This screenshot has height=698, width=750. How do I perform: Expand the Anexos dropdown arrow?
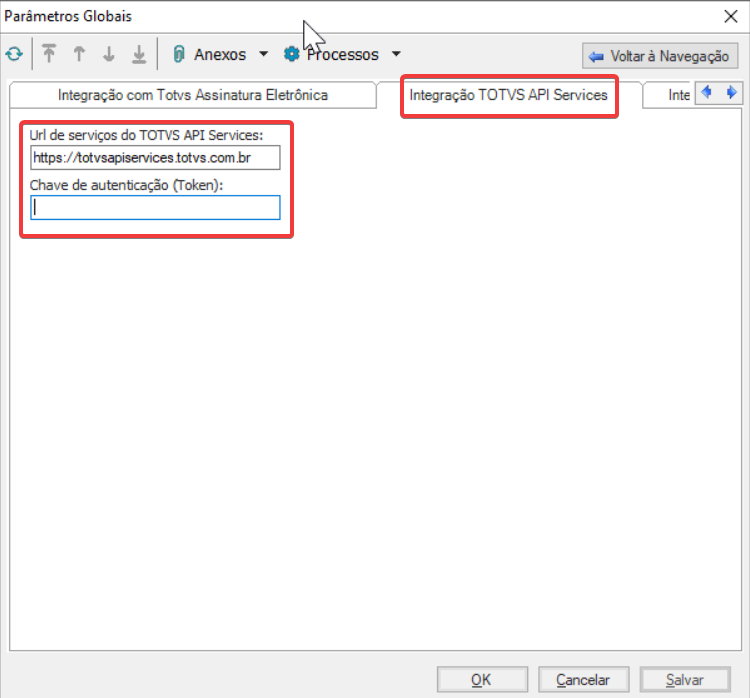(x=264, y=54)
